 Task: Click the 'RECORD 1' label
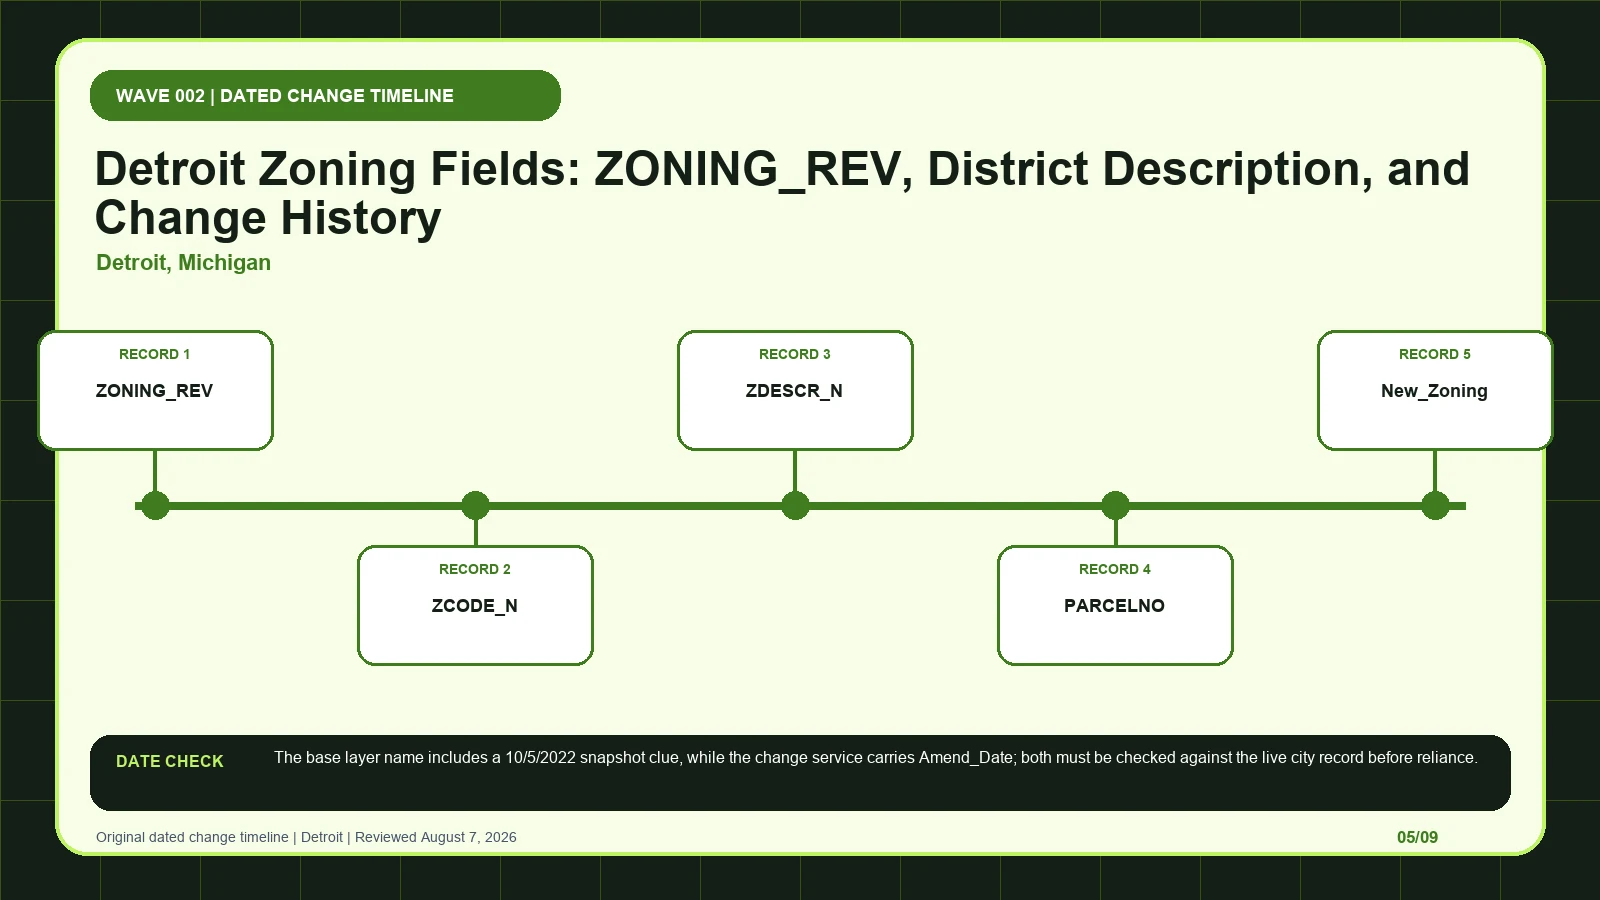[154, 354]
